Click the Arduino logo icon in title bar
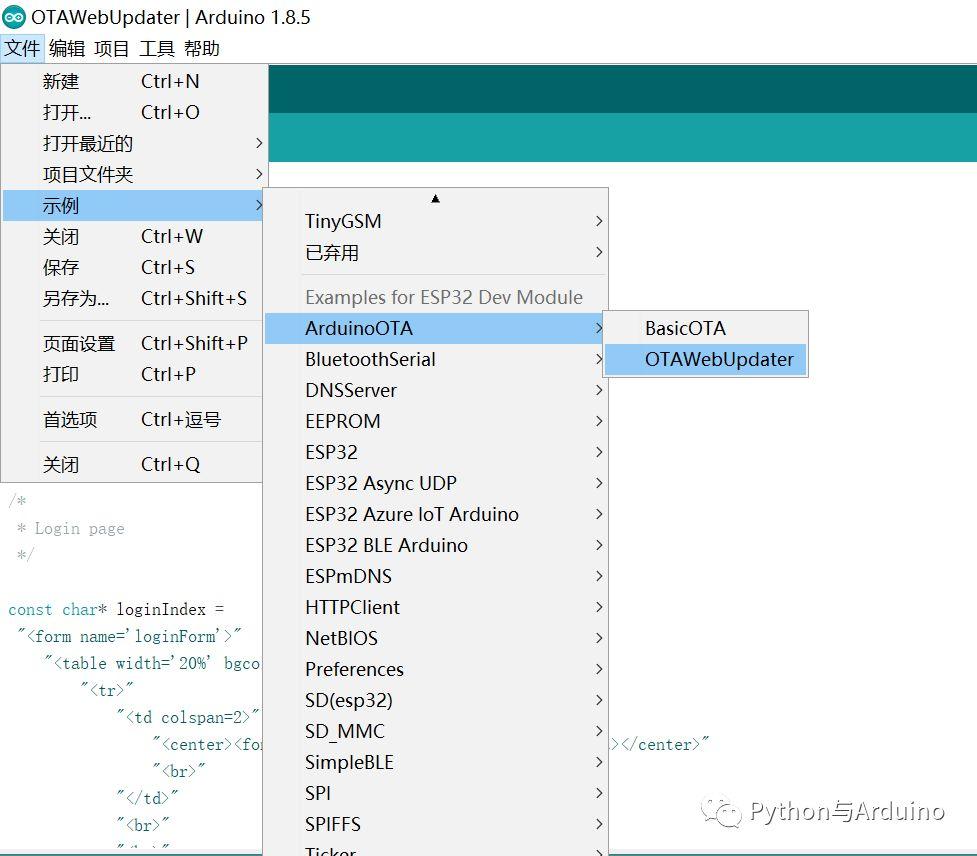977x856 pixels. tap(14, 17)
